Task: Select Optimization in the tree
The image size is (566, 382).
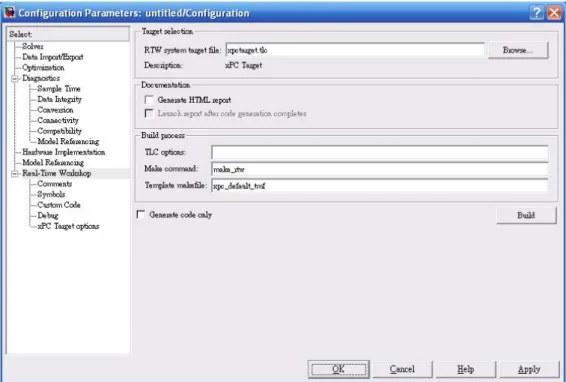Action: pos(43,68)
